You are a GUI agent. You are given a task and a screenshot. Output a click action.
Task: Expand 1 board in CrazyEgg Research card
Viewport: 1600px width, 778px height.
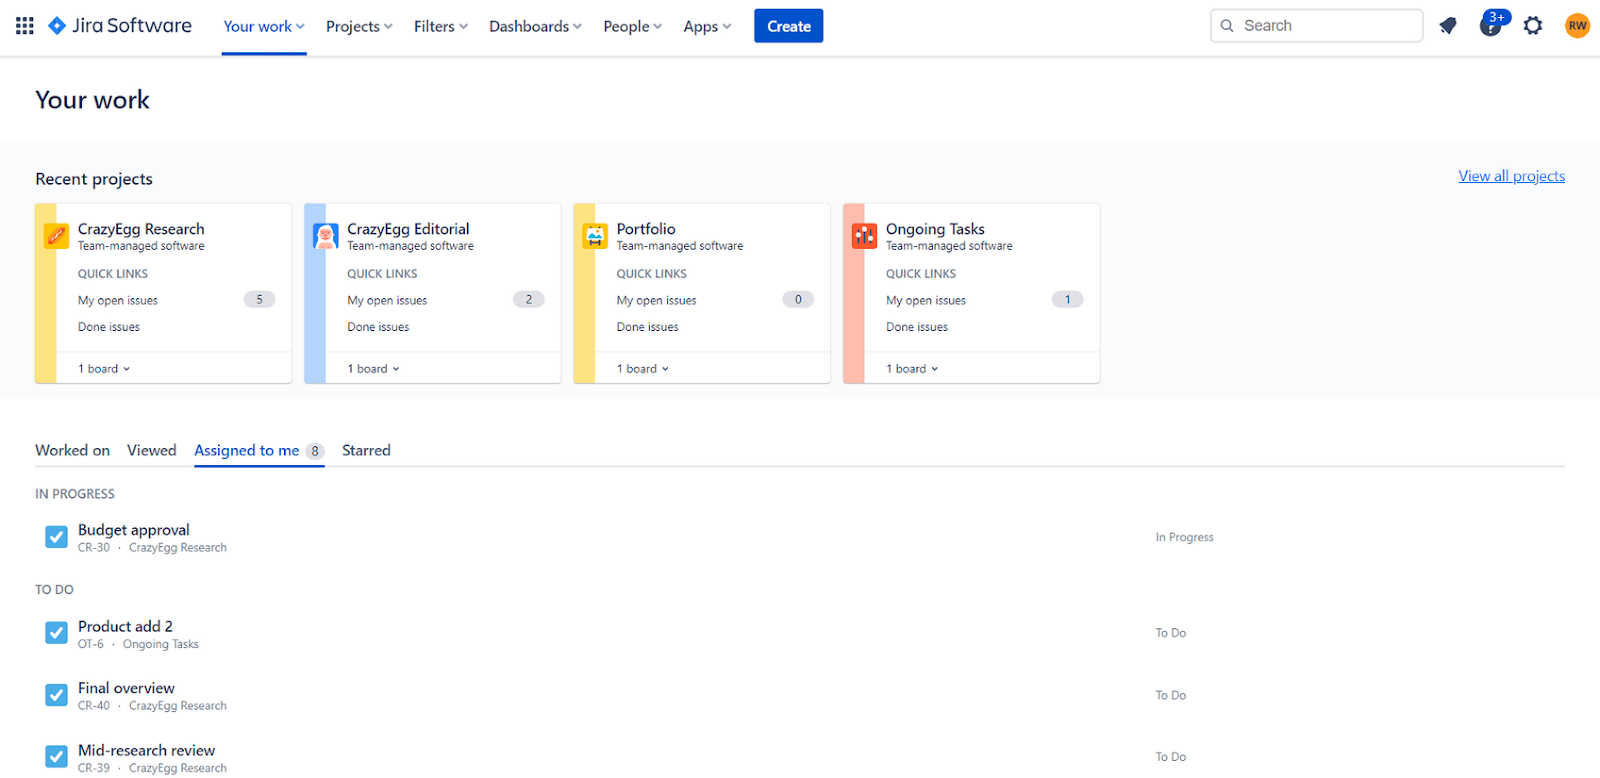(104, 369)
